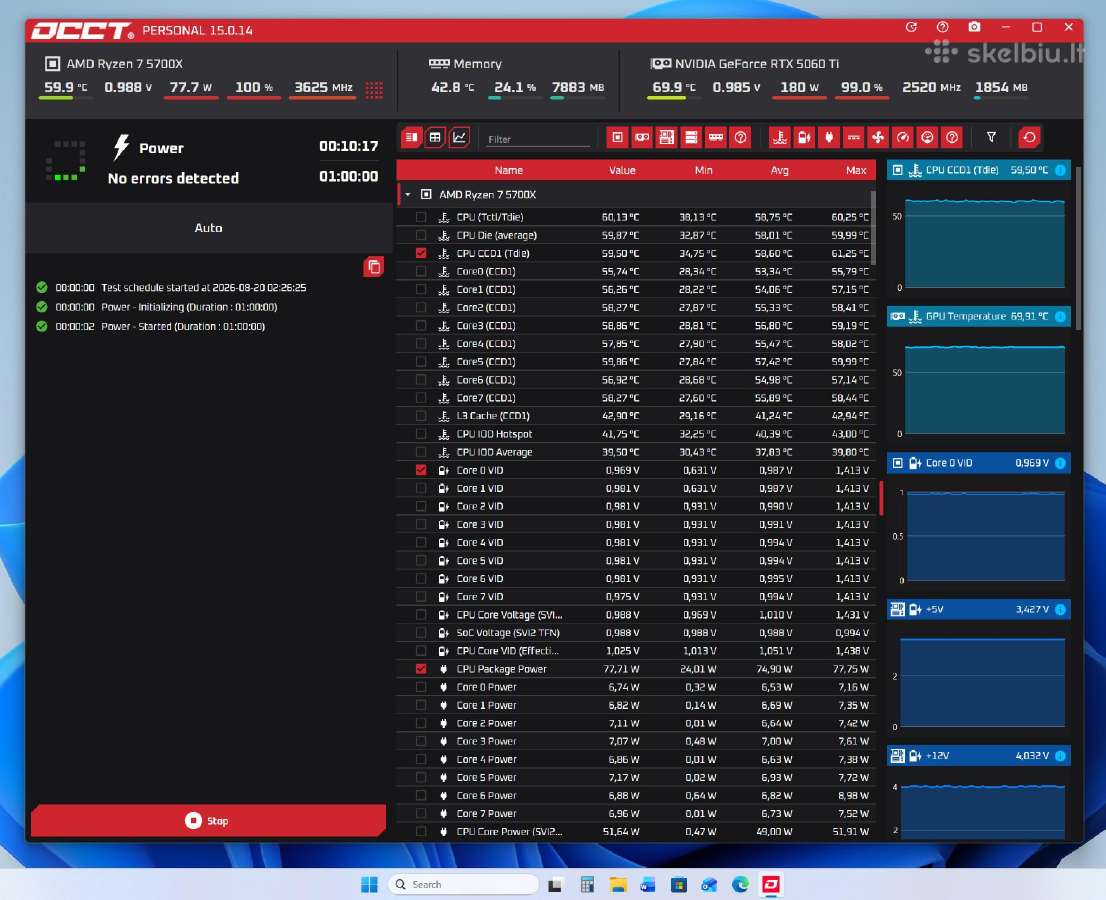Take a screenshot with the camera icon
1106x900 pixels.
[x=974, y=27]
